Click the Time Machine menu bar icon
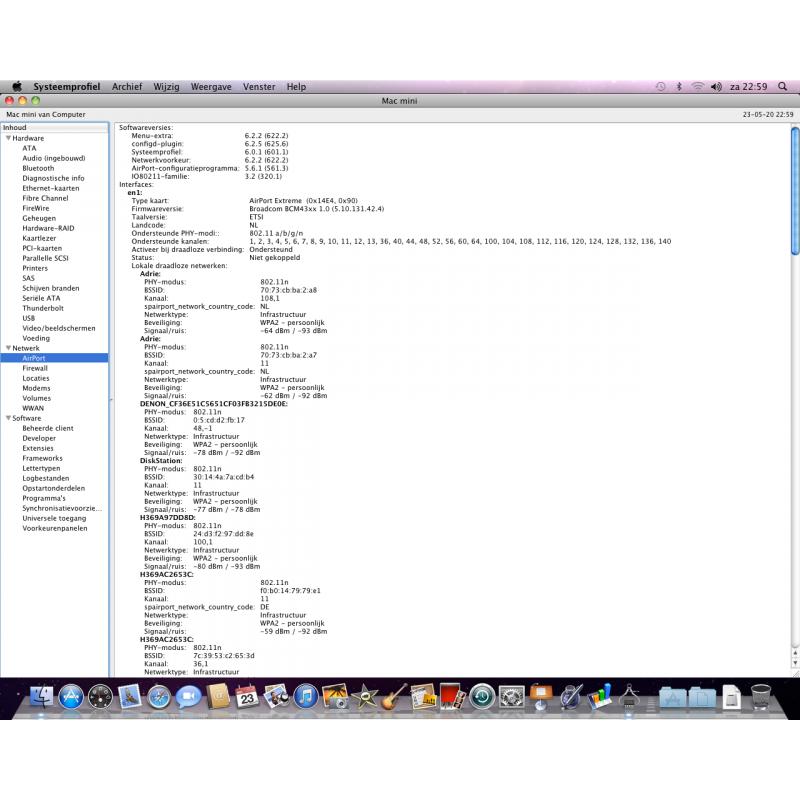 point(661,87)
